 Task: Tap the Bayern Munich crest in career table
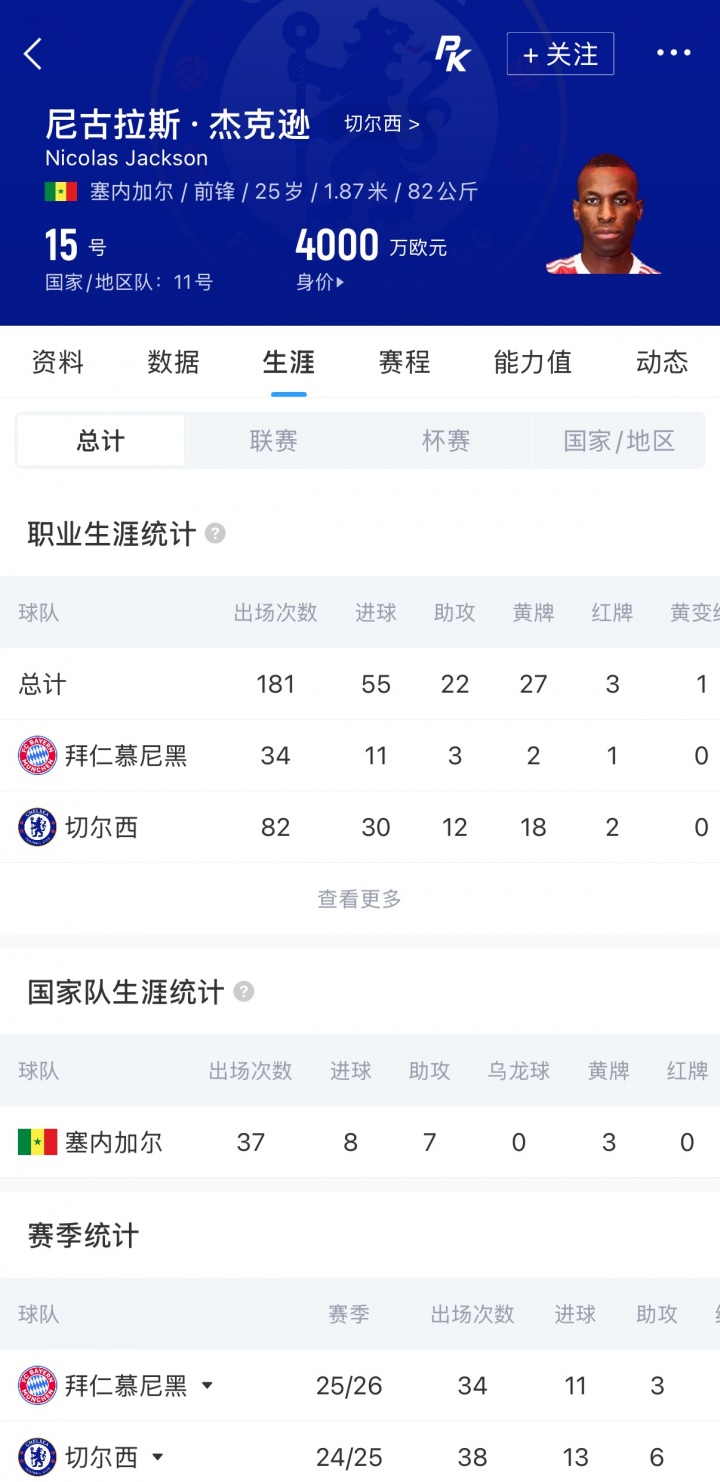[38, 755]
